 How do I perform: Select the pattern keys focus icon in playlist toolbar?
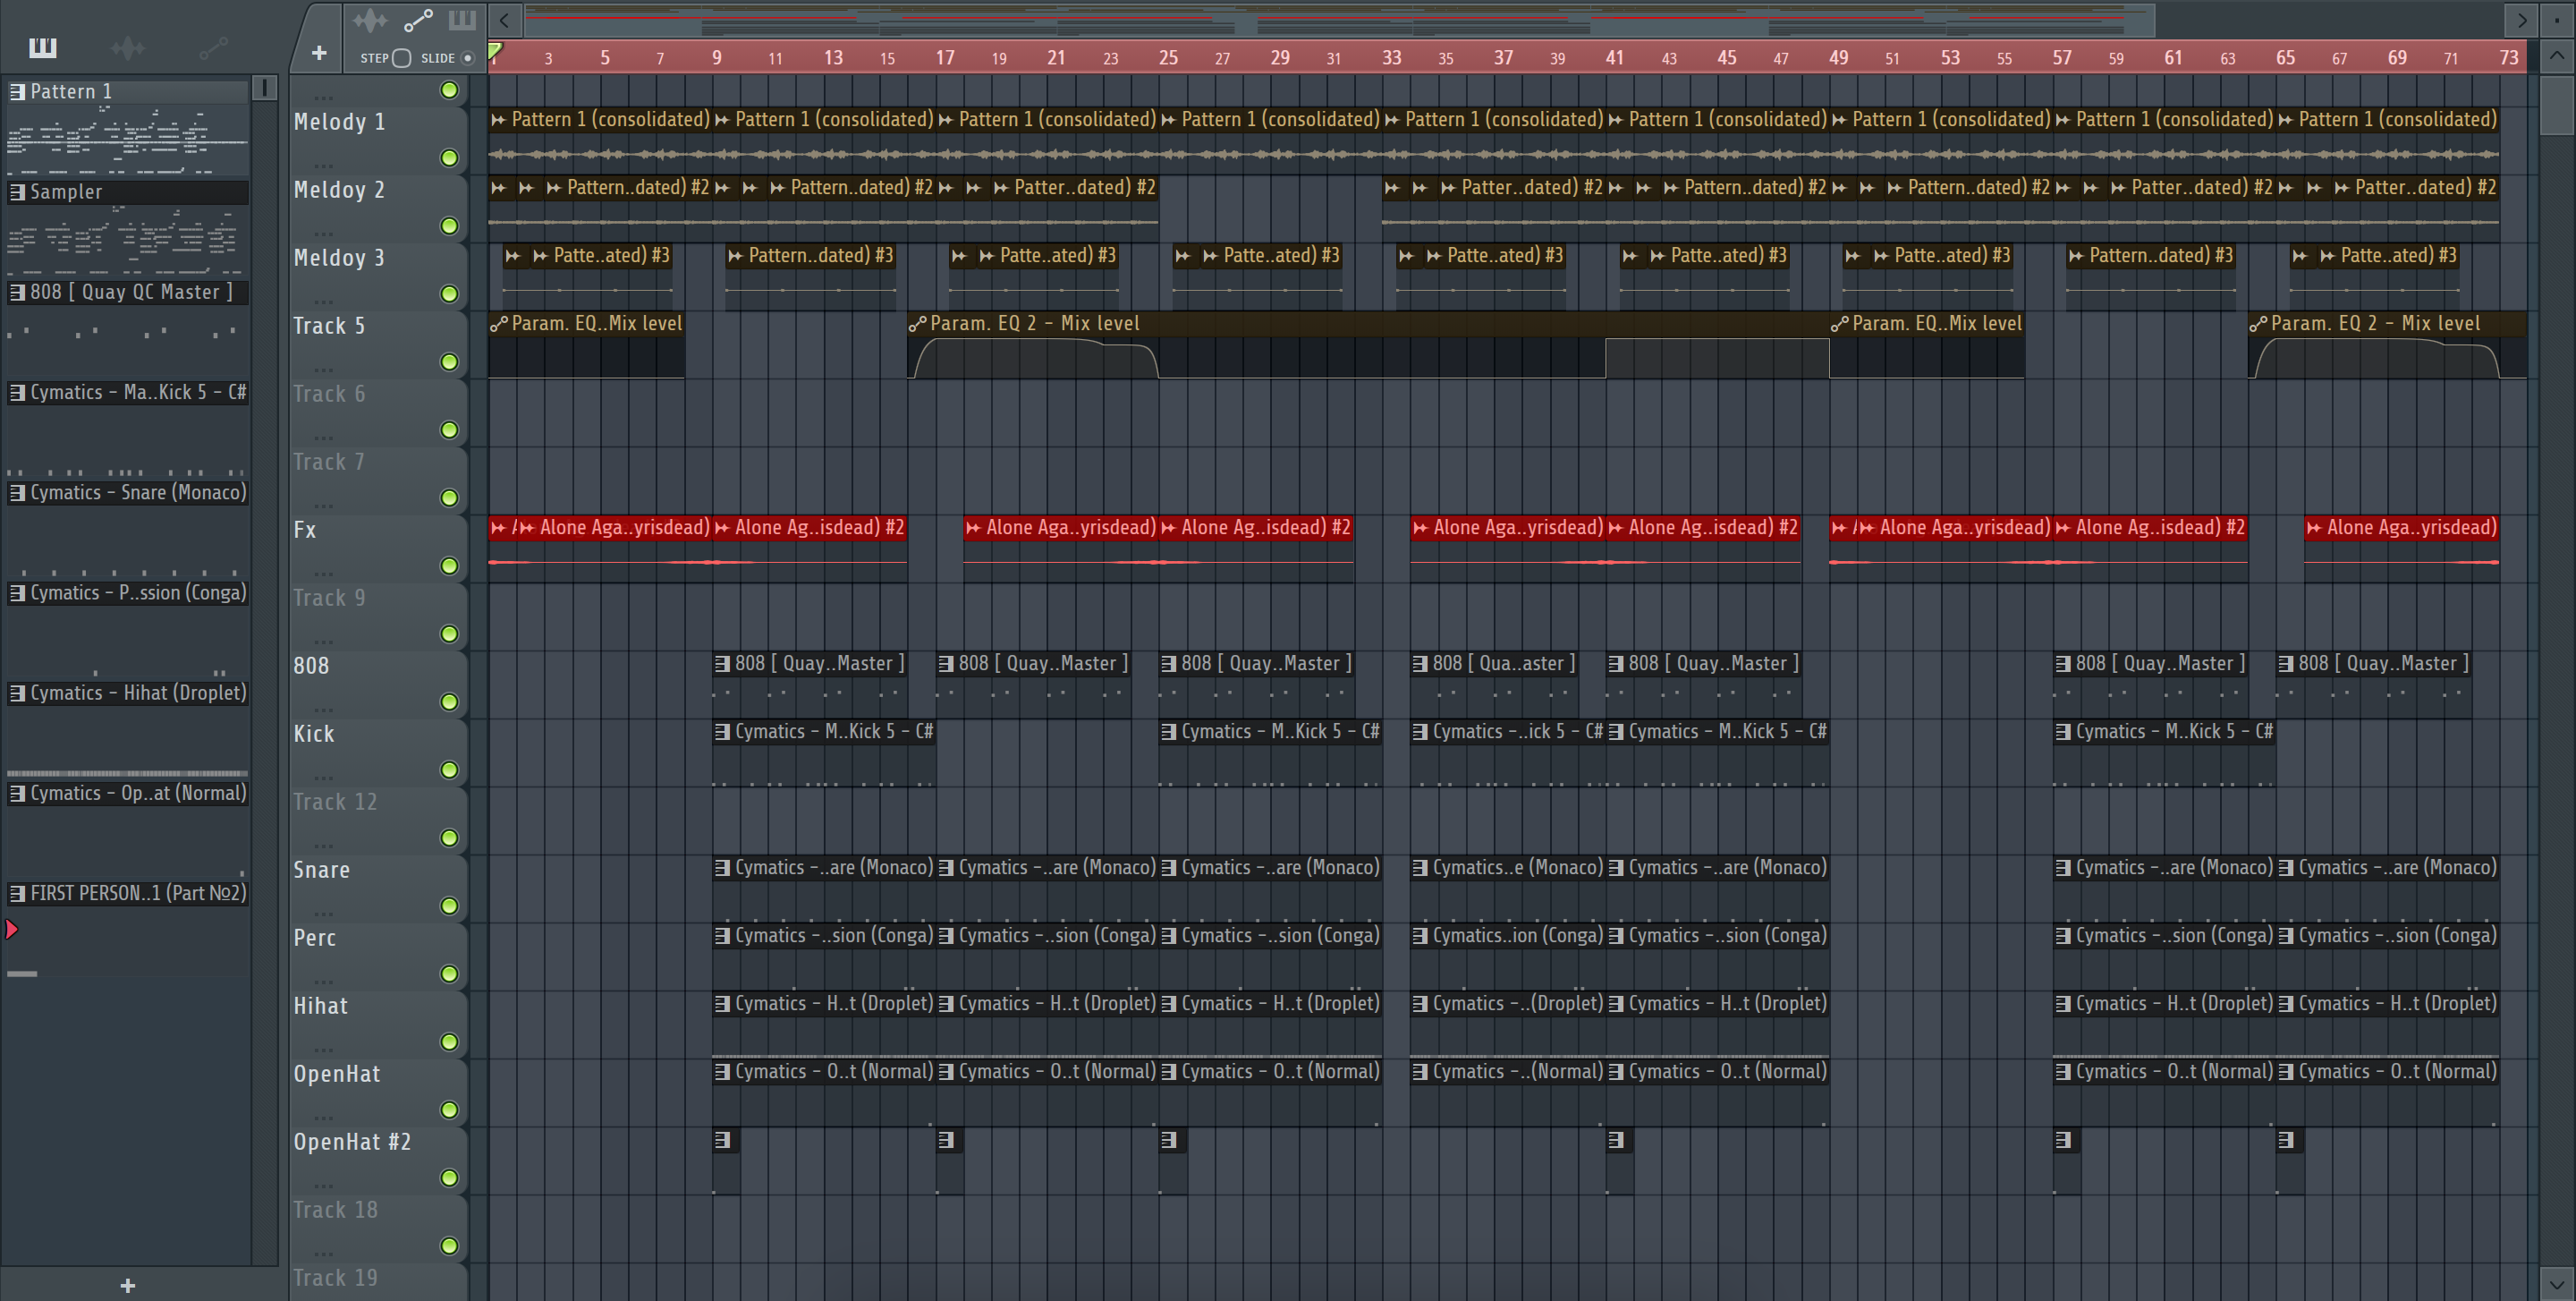click(x=462, y=20)
